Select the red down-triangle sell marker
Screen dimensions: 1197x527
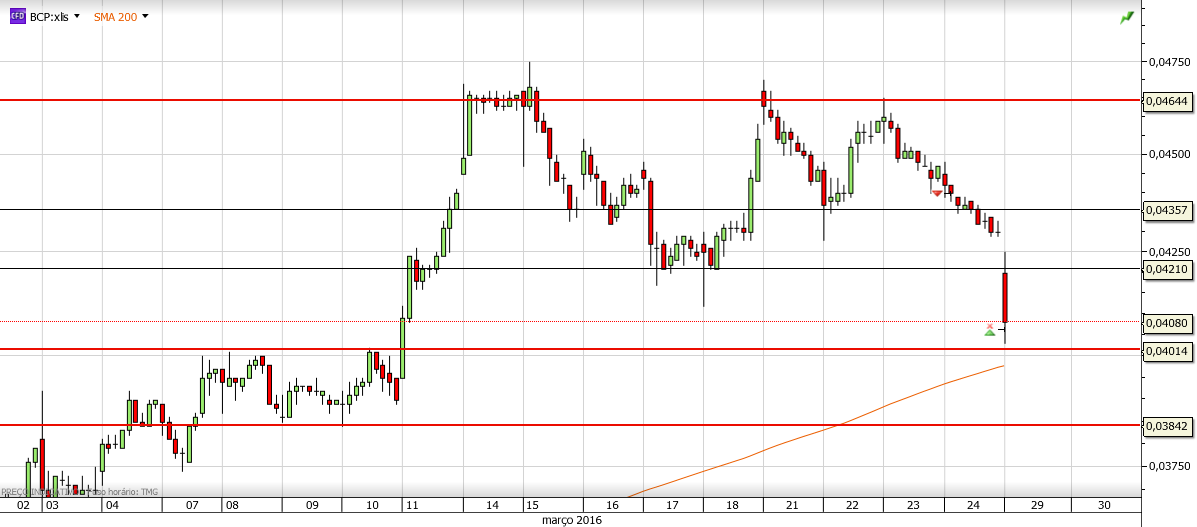pyautogui.click(x=937, y=192)
